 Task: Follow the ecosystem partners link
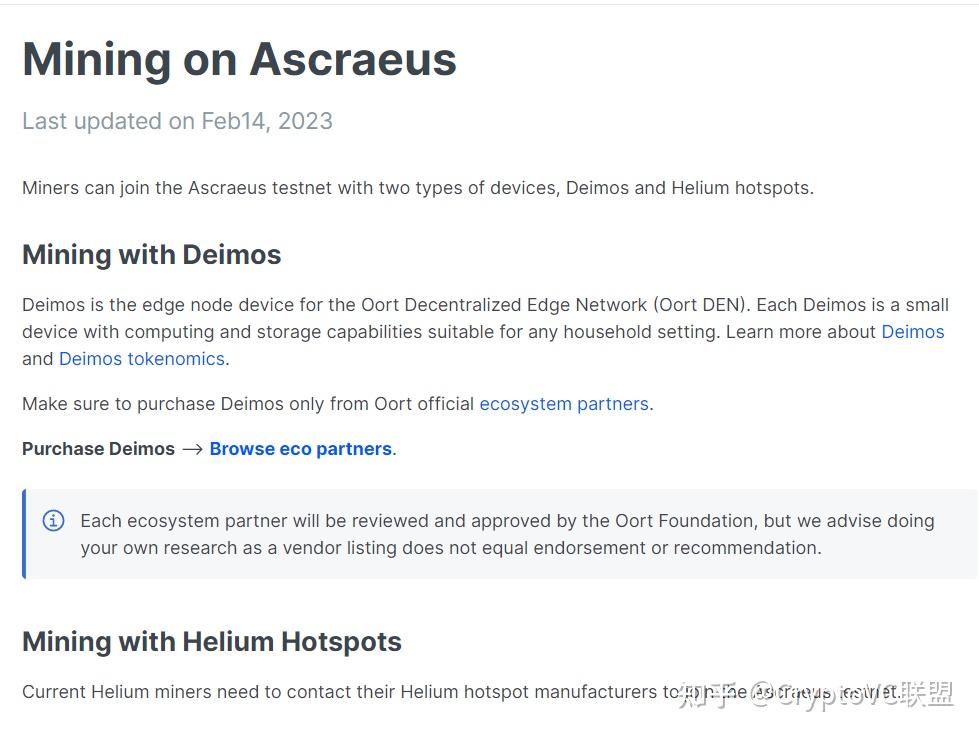pos(564,404)
